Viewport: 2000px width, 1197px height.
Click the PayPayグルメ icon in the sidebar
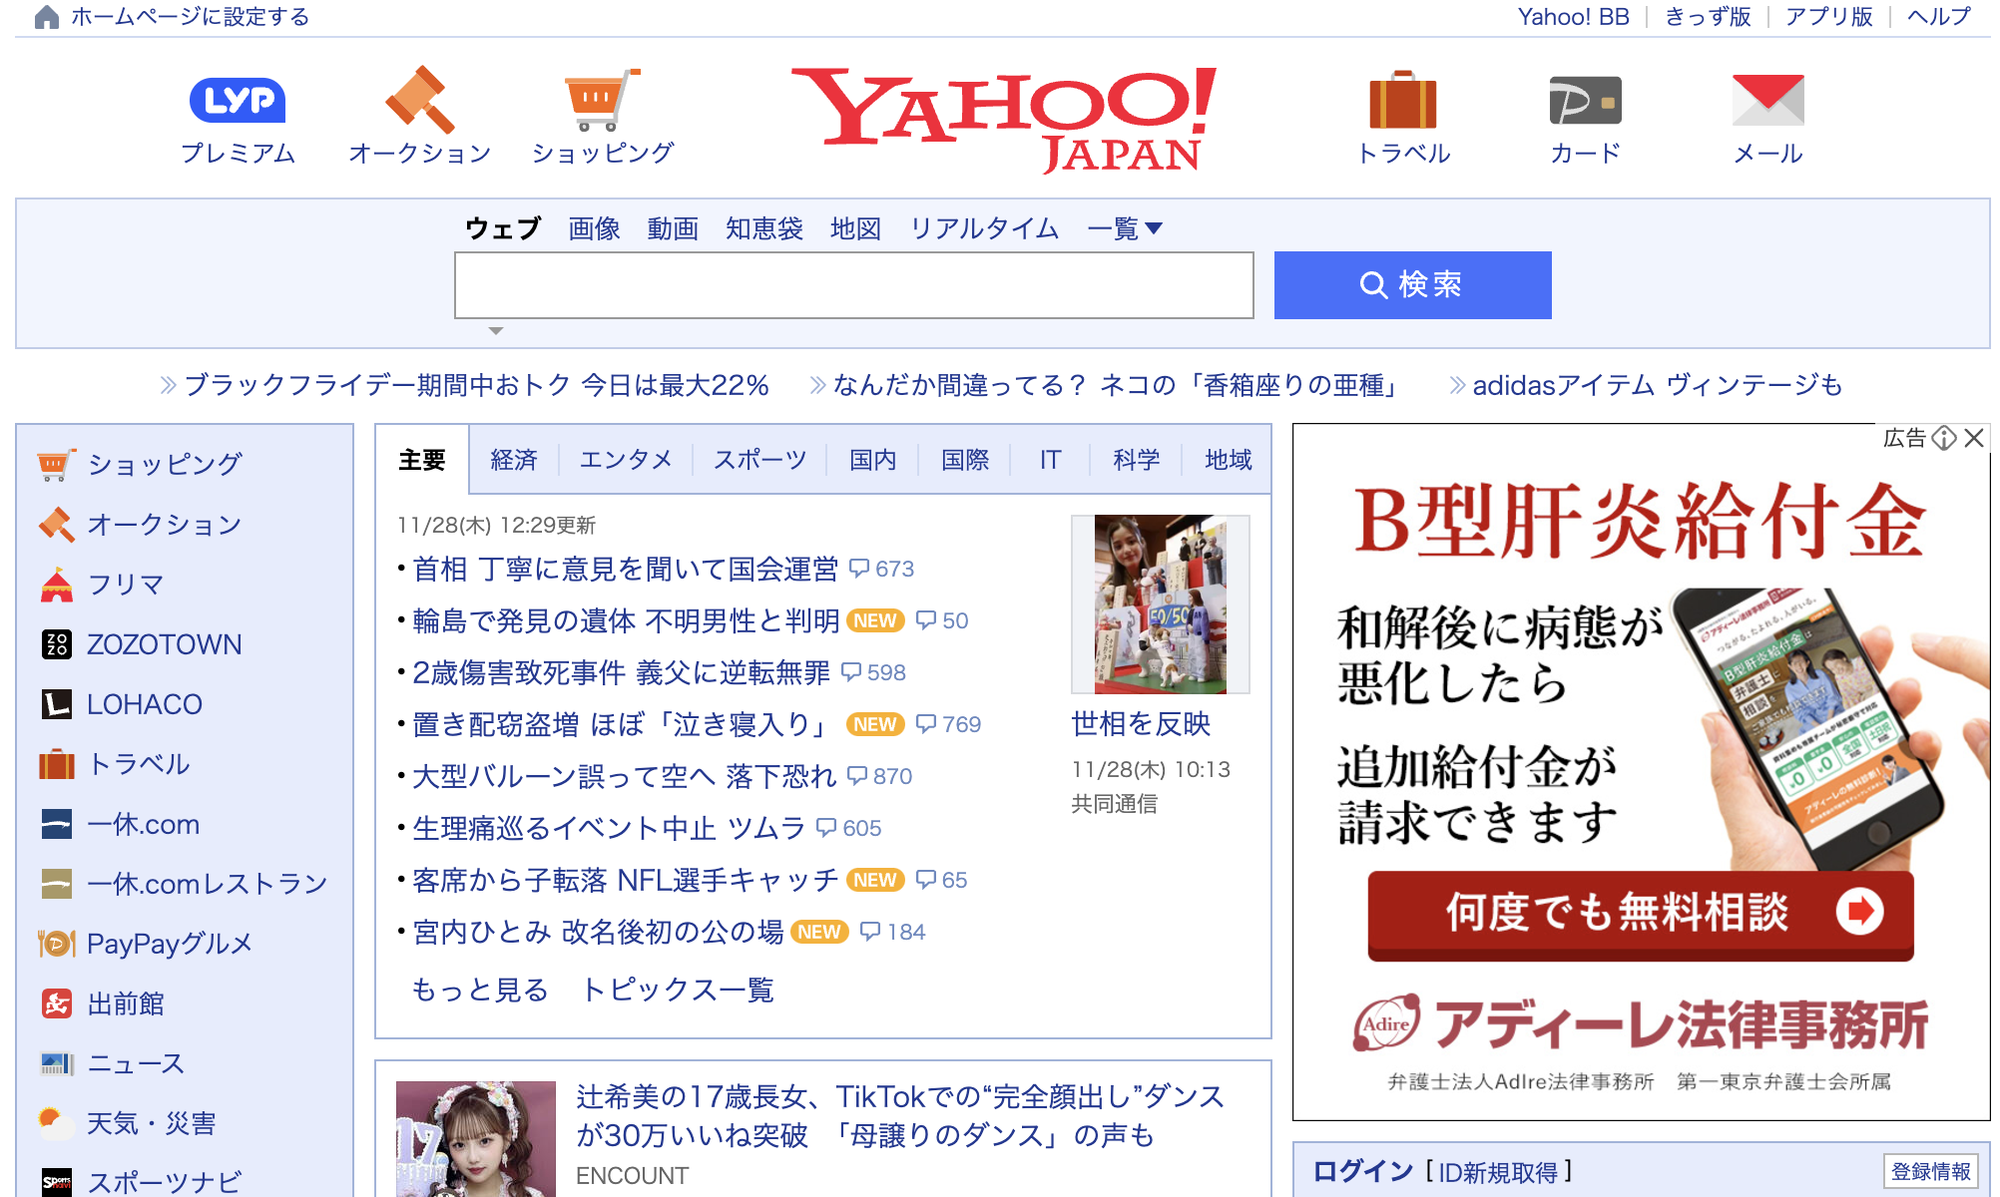pos(56,944)
